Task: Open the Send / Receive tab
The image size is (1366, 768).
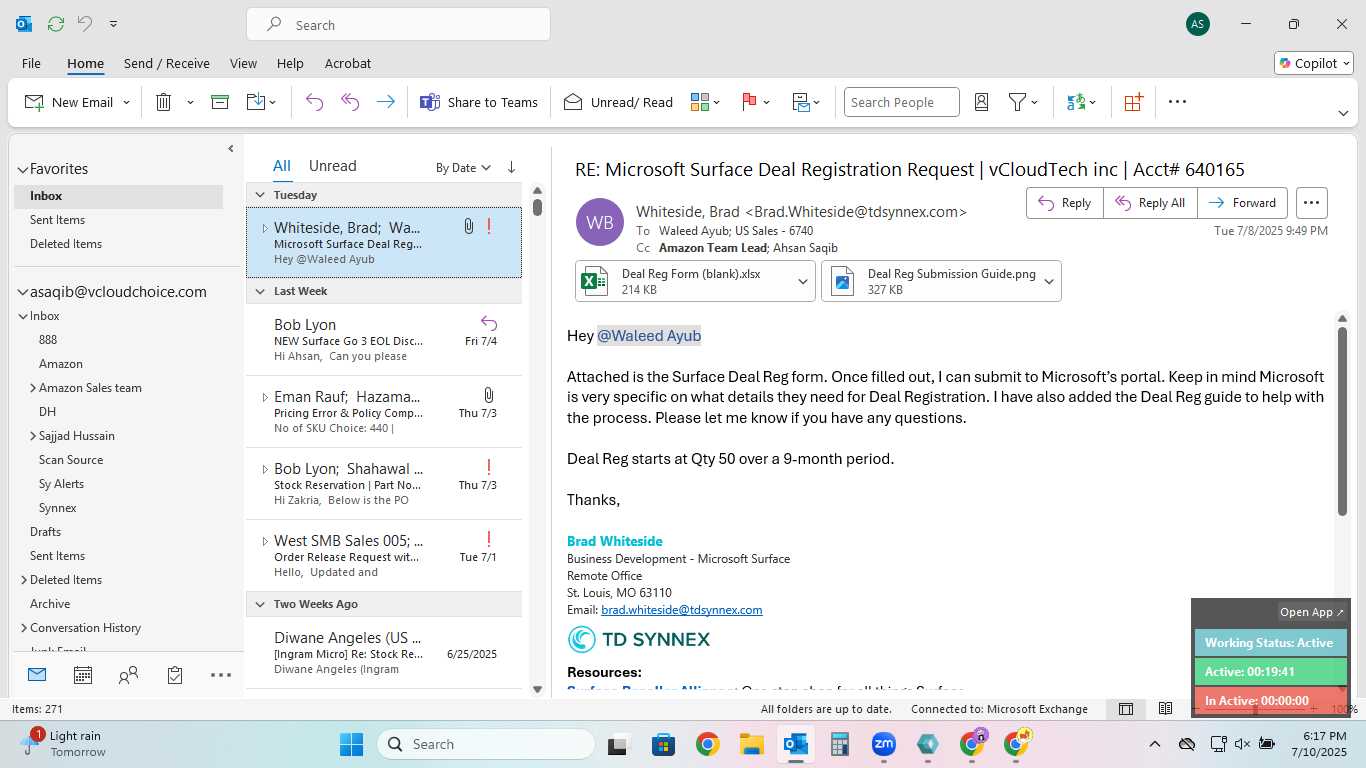Action: coord(167,63)
